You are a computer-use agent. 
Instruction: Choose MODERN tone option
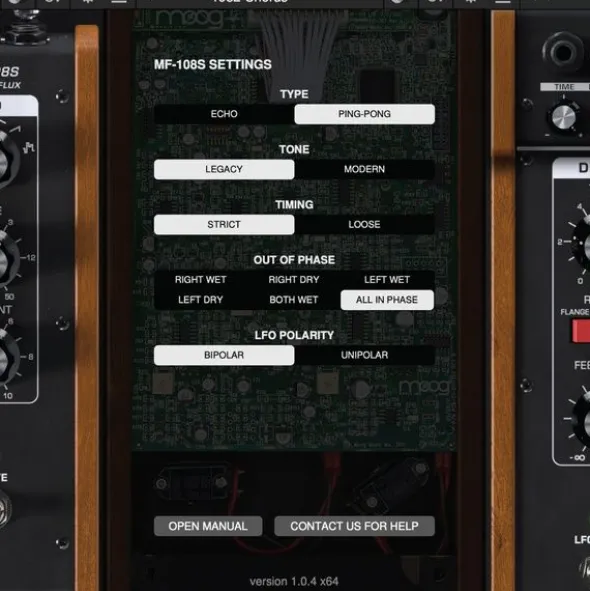point(364,169)
